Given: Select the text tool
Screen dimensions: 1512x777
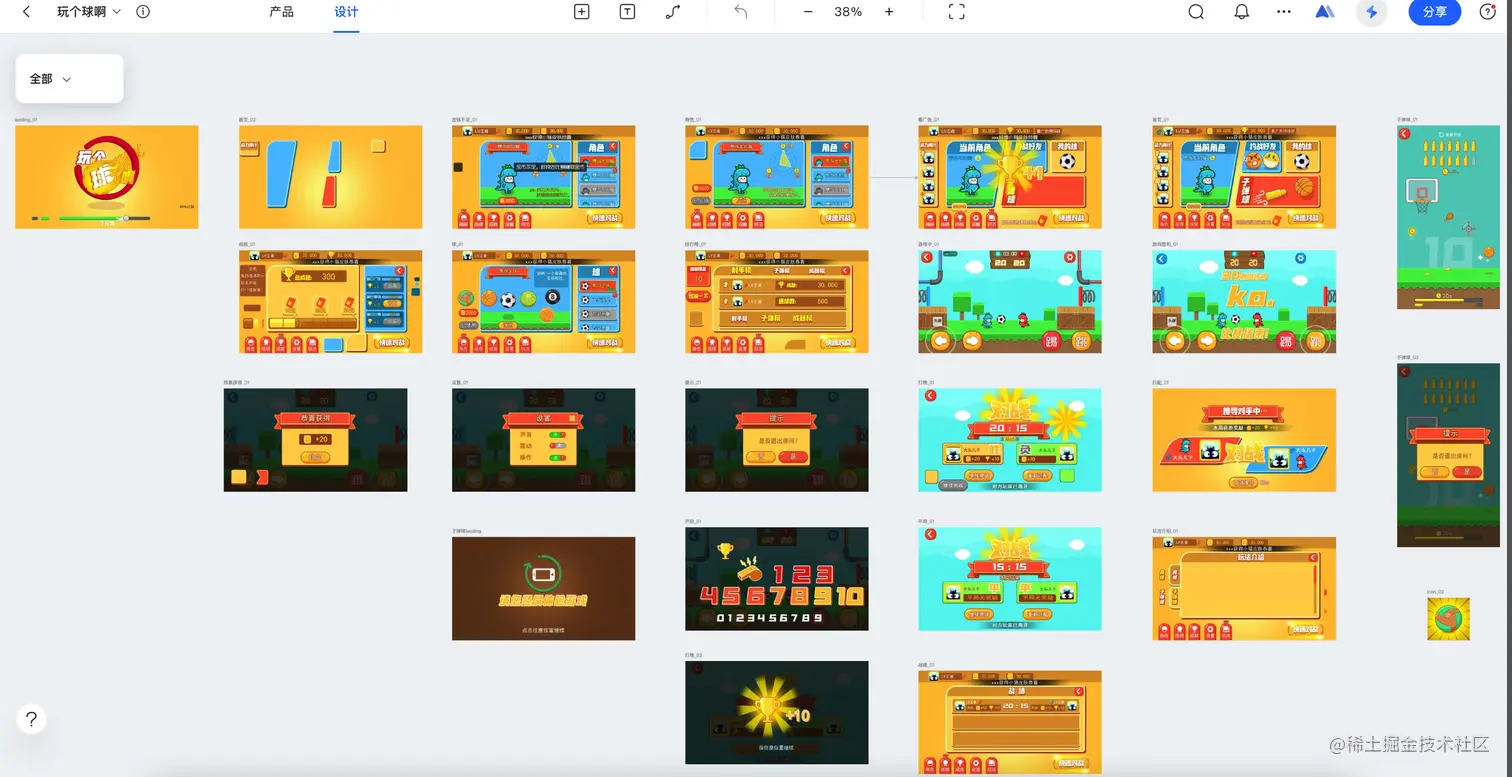Looking at the screenshot, I should pyautogui.click(x=627, y=12).
